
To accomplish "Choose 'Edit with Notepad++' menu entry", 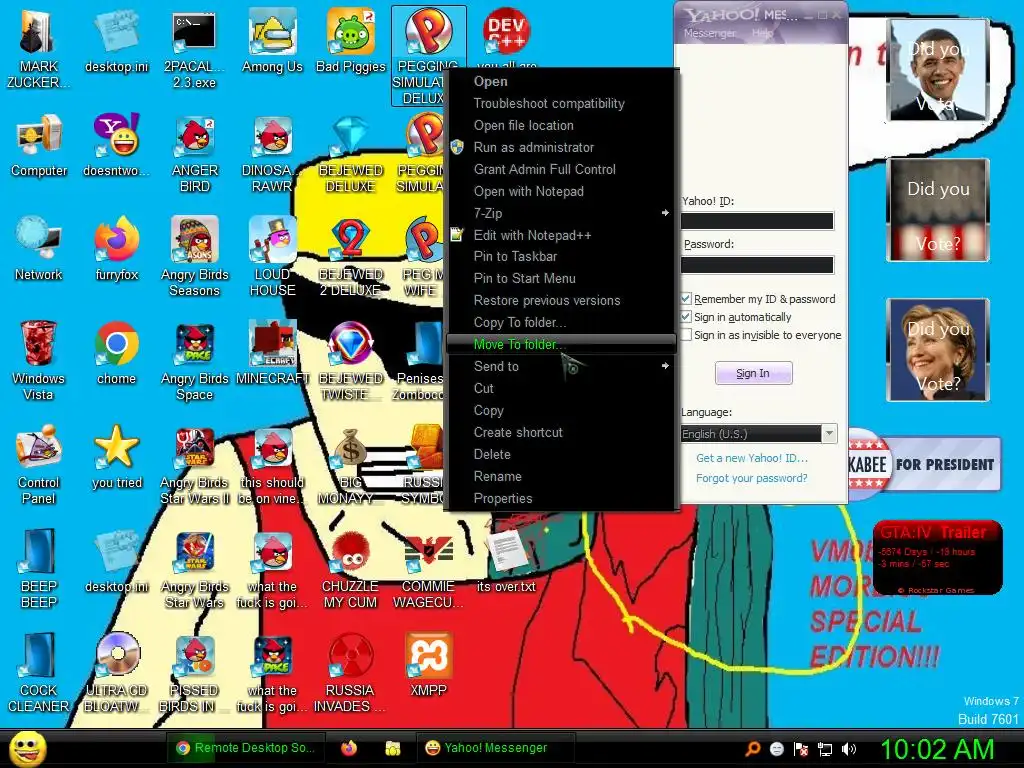I will [x=561, y=235].
